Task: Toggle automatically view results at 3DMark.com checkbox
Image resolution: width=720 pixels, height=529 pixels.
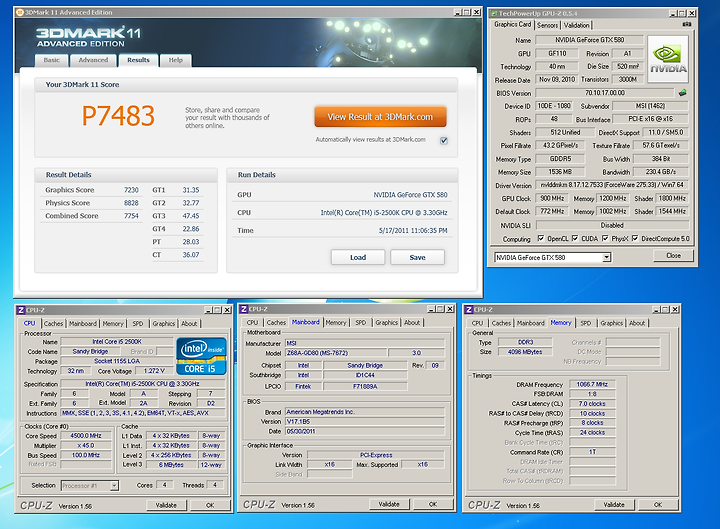Action: pyautogui.click(x=444, y=141)
